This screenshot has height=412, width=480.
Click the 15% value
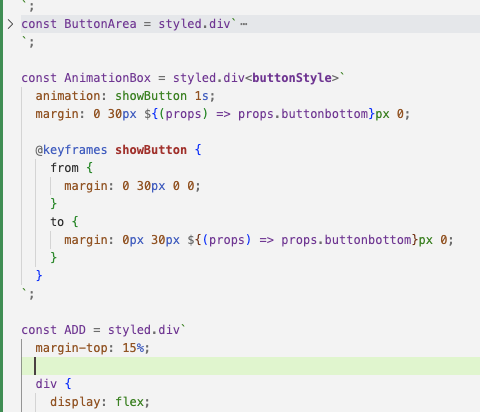[x=133, y=348]
